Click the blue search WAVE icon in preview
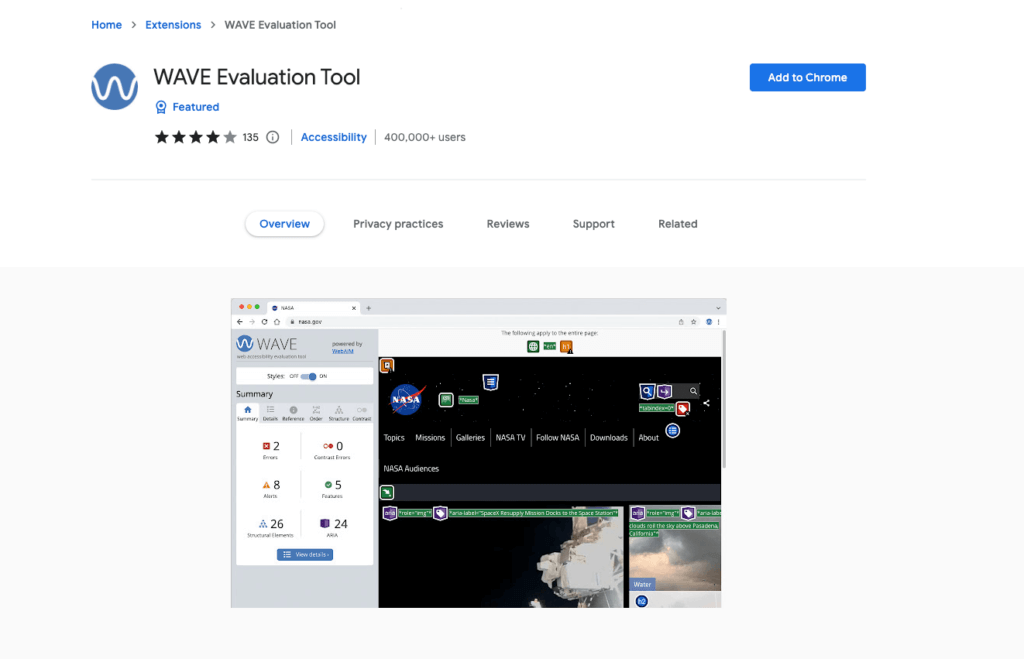Screen dimensions: 1024x659 point(647,391)
